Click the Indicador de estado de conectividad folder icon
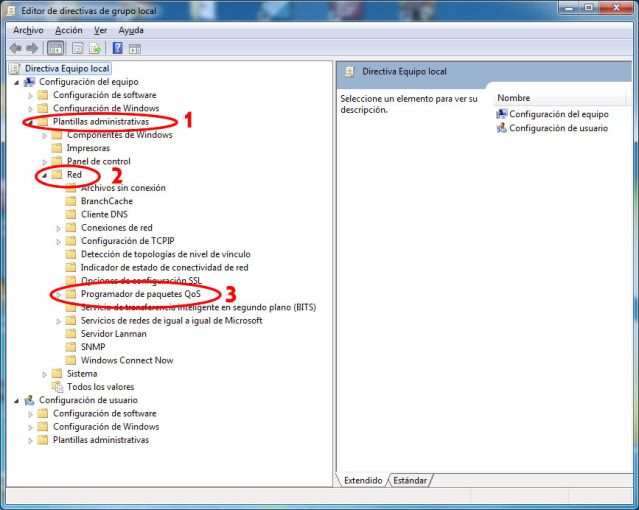The image size is (639, 510). (71, 267)
